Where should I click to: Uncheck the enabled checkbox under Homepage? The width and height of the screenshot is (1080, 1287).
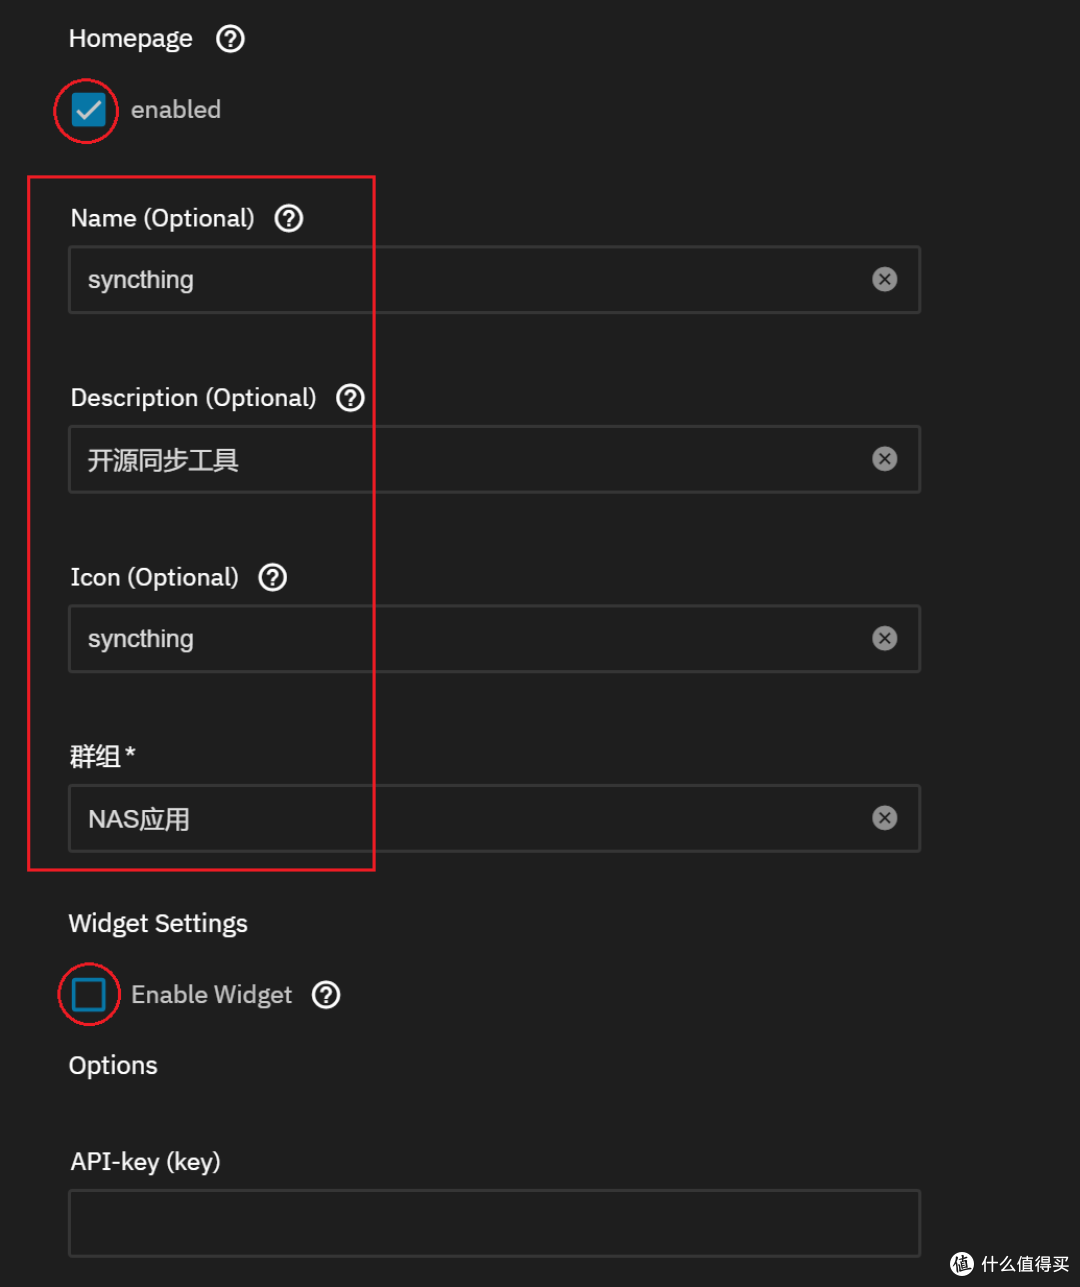[x=86, y=110]
